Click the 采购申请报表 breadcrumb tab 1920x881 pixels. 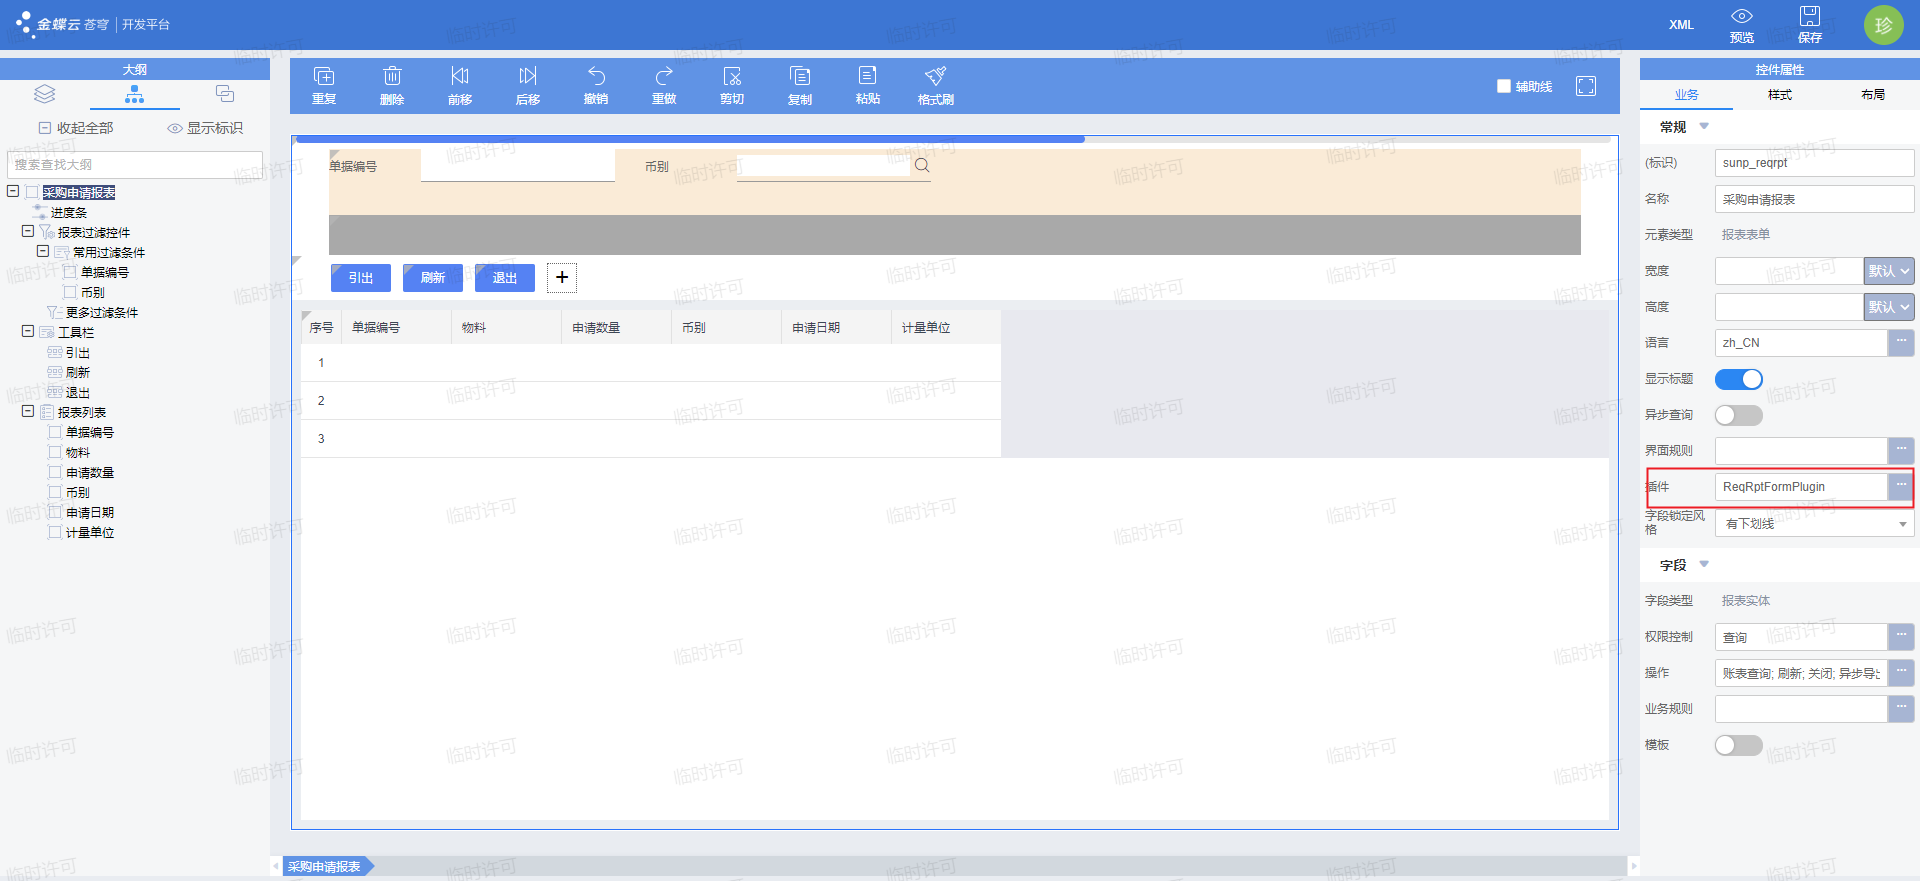click(x=328, y=867)
